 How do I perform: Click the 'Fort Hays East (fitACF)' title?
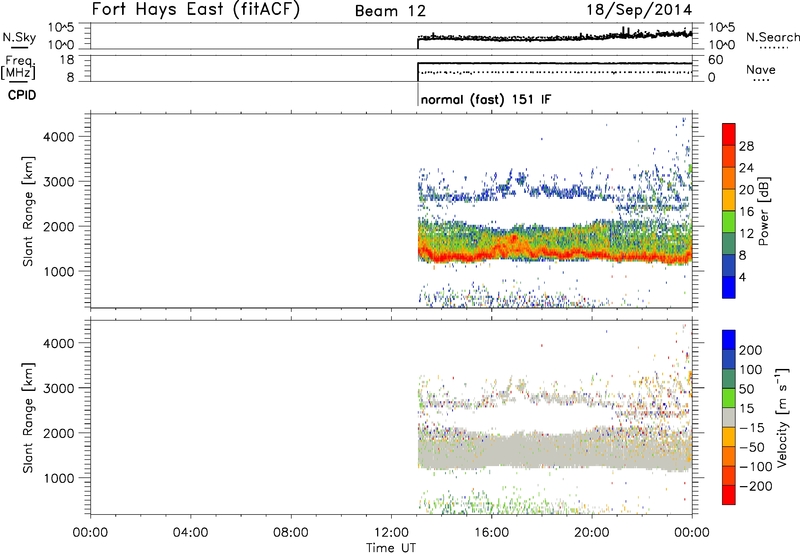(x=195, y=9)
